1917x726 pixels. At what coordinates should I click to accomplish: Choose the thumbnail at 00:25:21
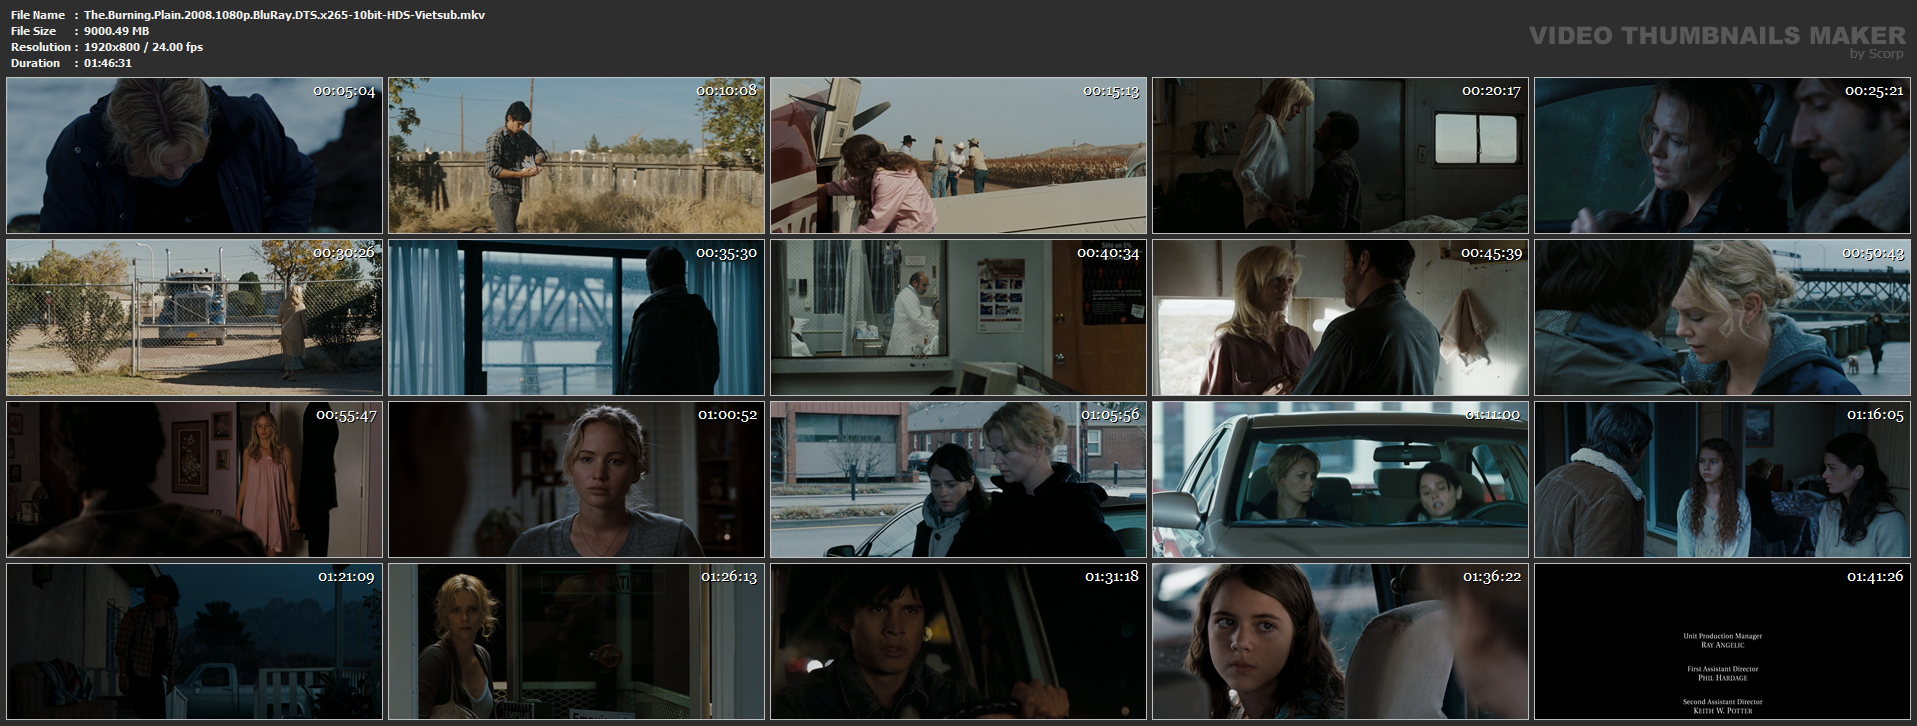pos(1722,155)
